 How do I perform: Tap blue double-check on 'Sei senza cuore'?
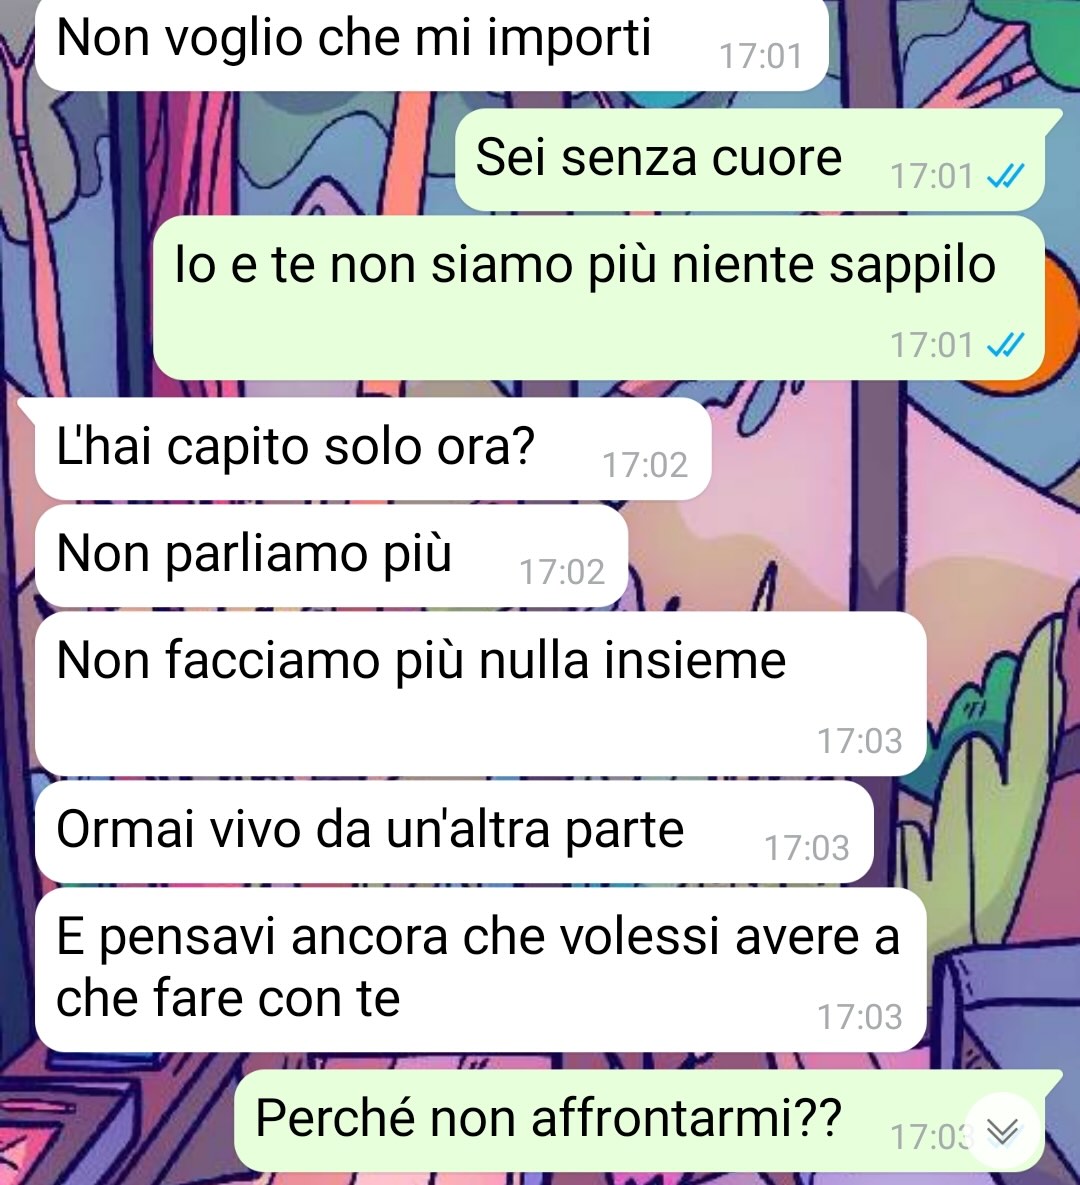[1006, 176]
